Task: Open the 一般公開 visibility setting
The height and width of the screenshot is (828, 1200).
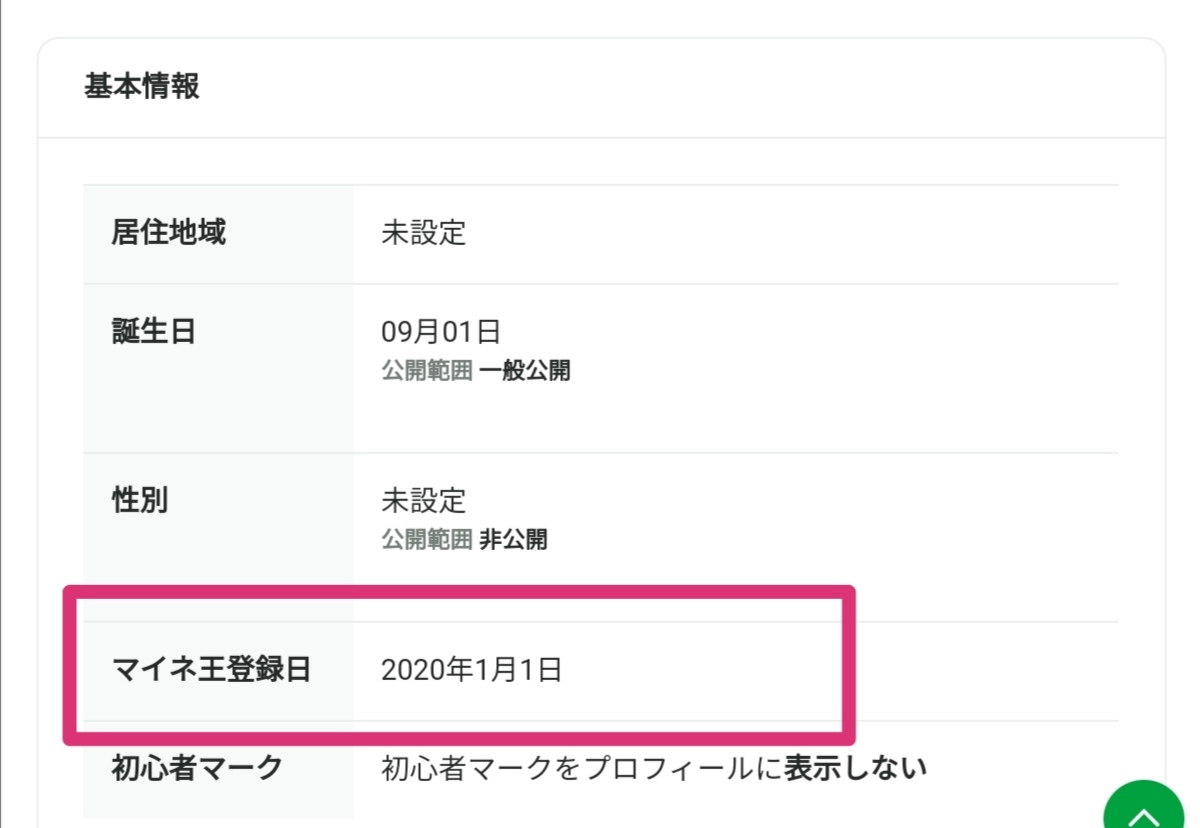Action: click(524, 372)
